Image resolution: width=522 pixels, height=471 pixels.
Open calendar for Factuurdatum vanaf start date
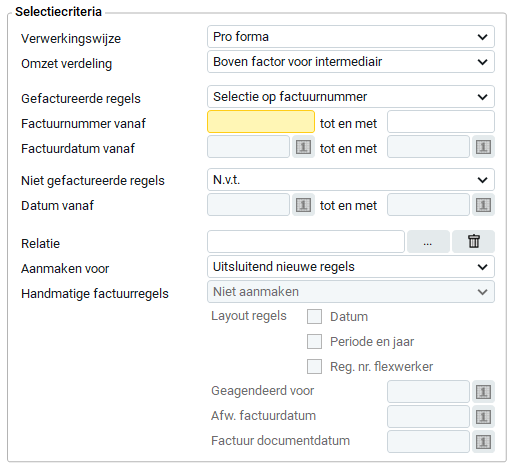pyautogui.click(x=303, y=147)
